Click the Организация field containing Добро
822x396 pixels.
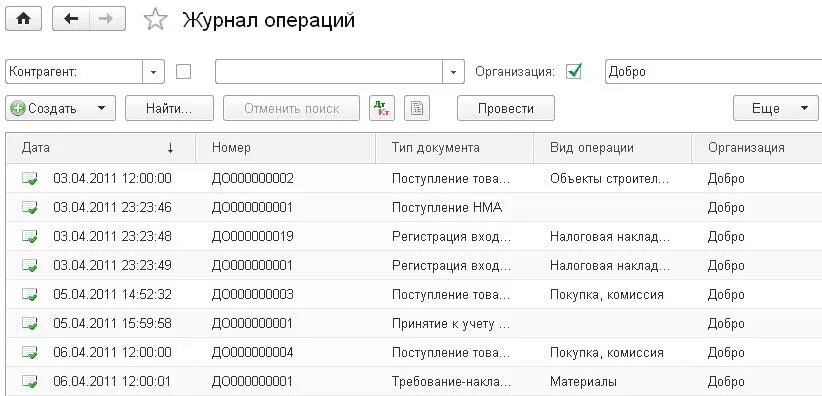tap(713, 71)
